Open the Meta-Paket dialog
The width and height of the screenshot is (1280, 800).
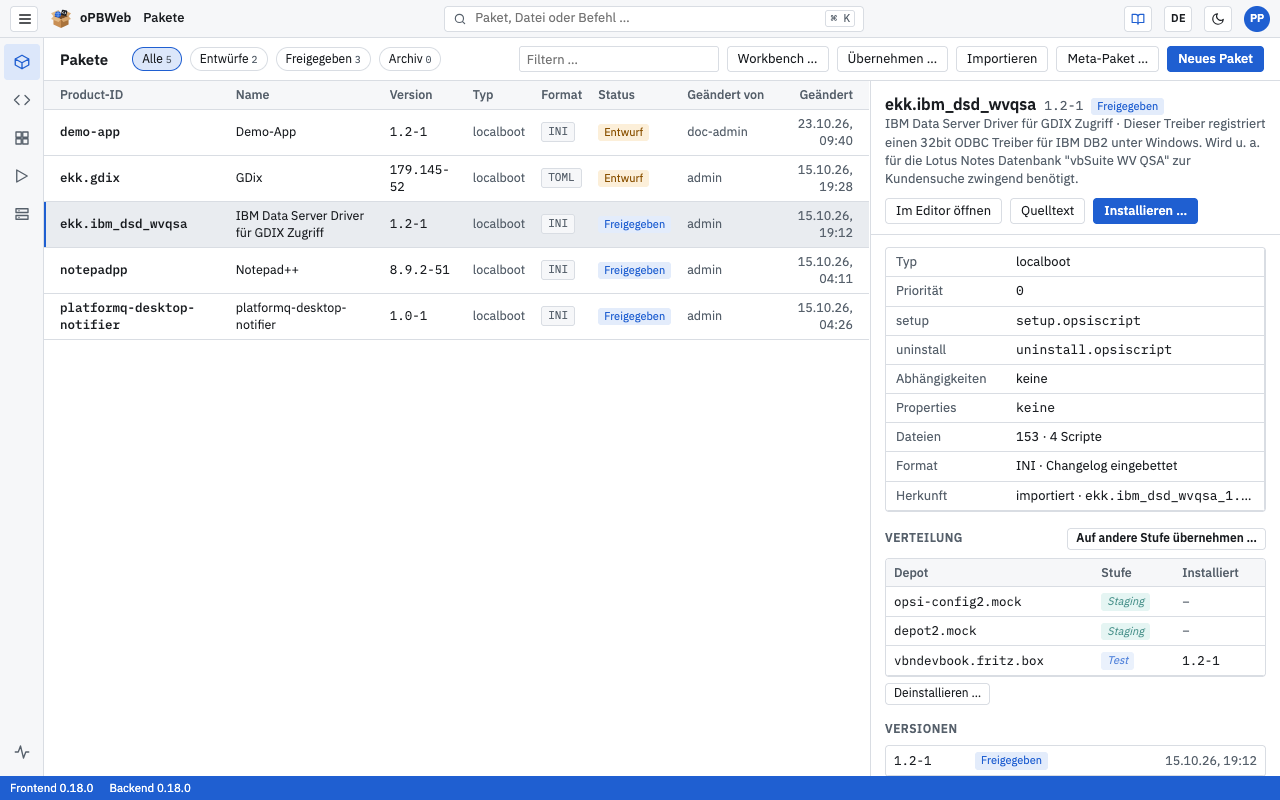(1108, 59)
